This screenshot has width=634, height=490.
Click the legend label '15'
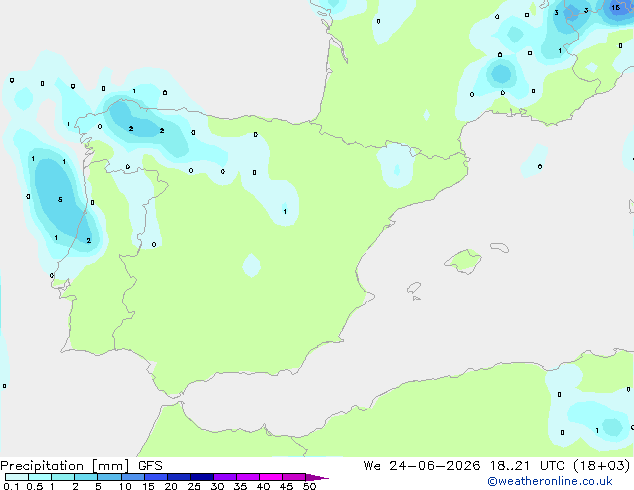[148, 486]
